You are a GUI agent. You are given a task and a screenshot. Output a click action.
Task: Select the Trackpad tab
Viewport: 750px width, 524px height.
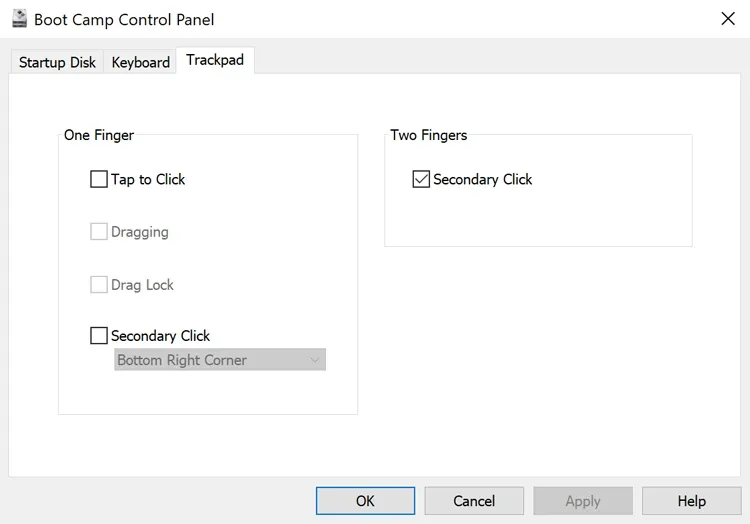[214, 61]
